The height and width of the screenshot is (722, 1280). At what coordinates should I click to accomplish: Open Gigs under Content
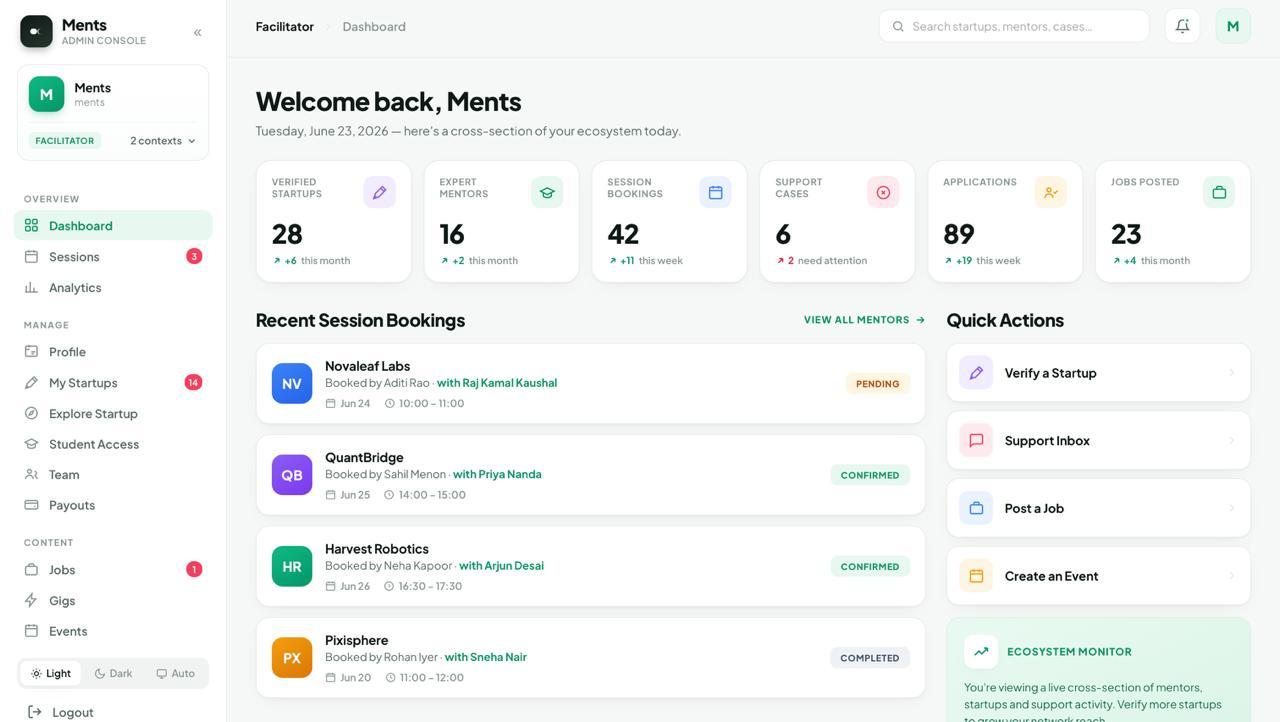113,600
